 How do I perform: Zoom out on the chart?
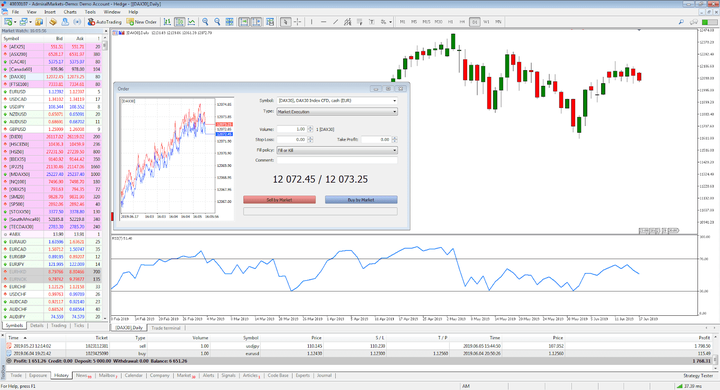[217, 22]
